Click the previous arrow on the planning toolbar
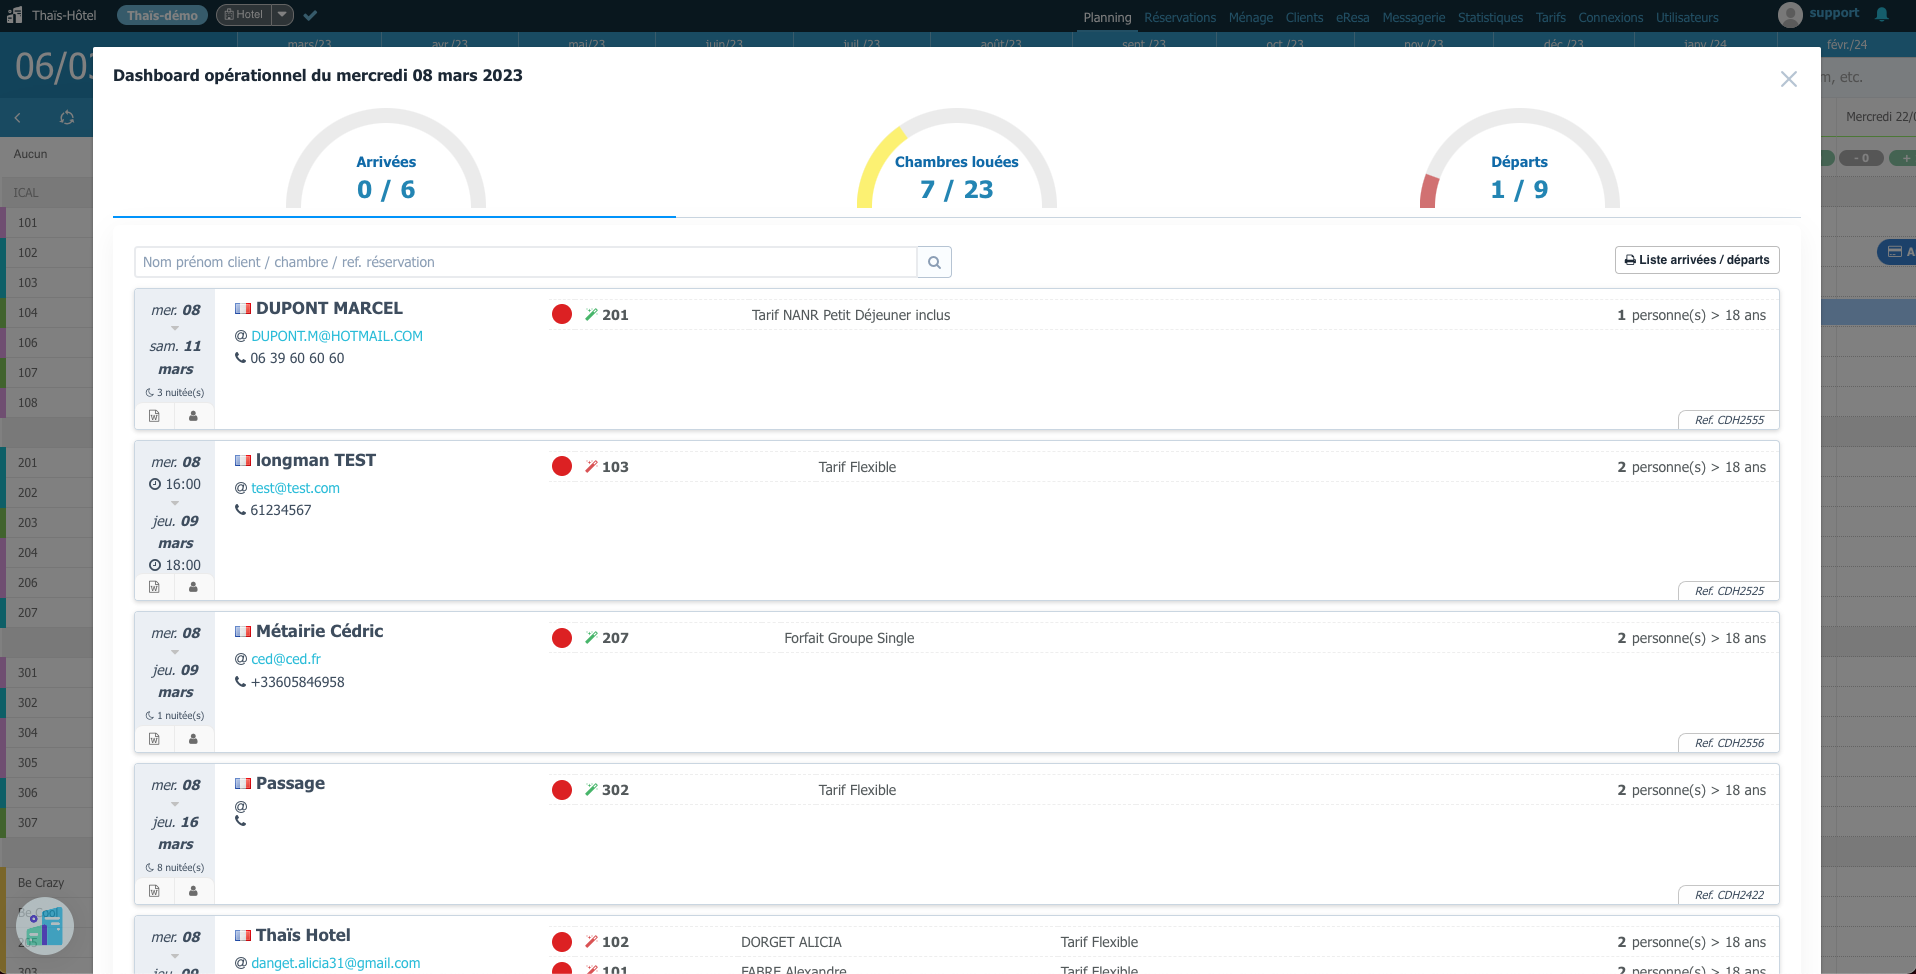1916x974 pixels. coord(17,118)
